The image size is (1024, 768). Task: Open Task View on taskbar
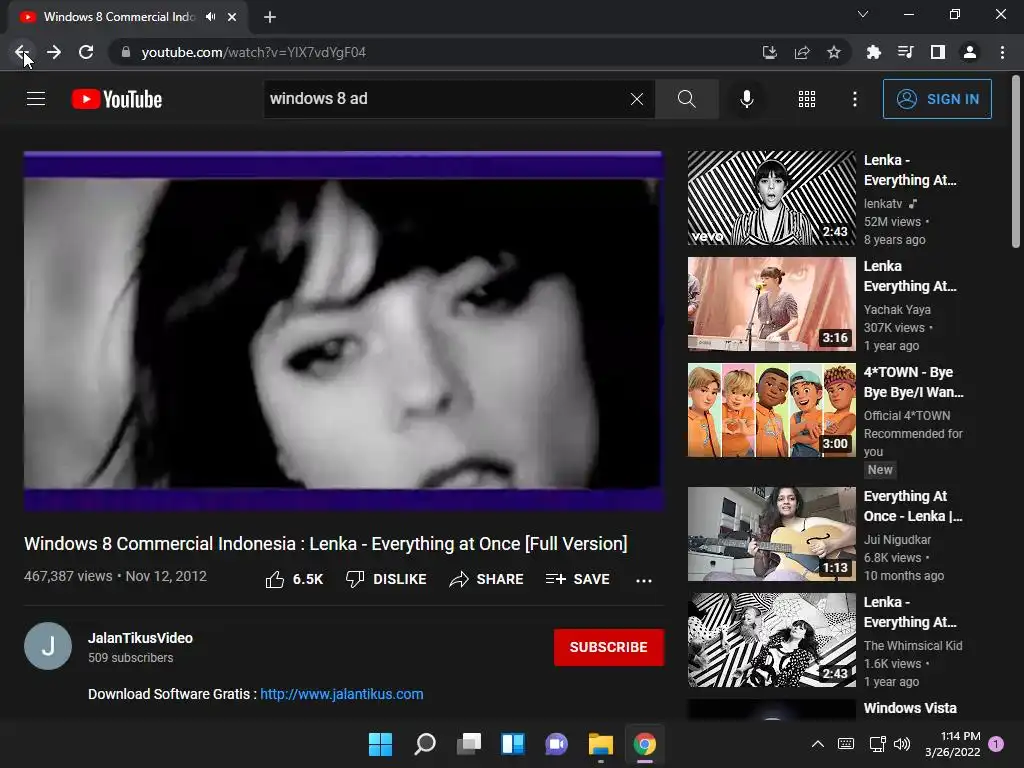[x=468, y=744]
